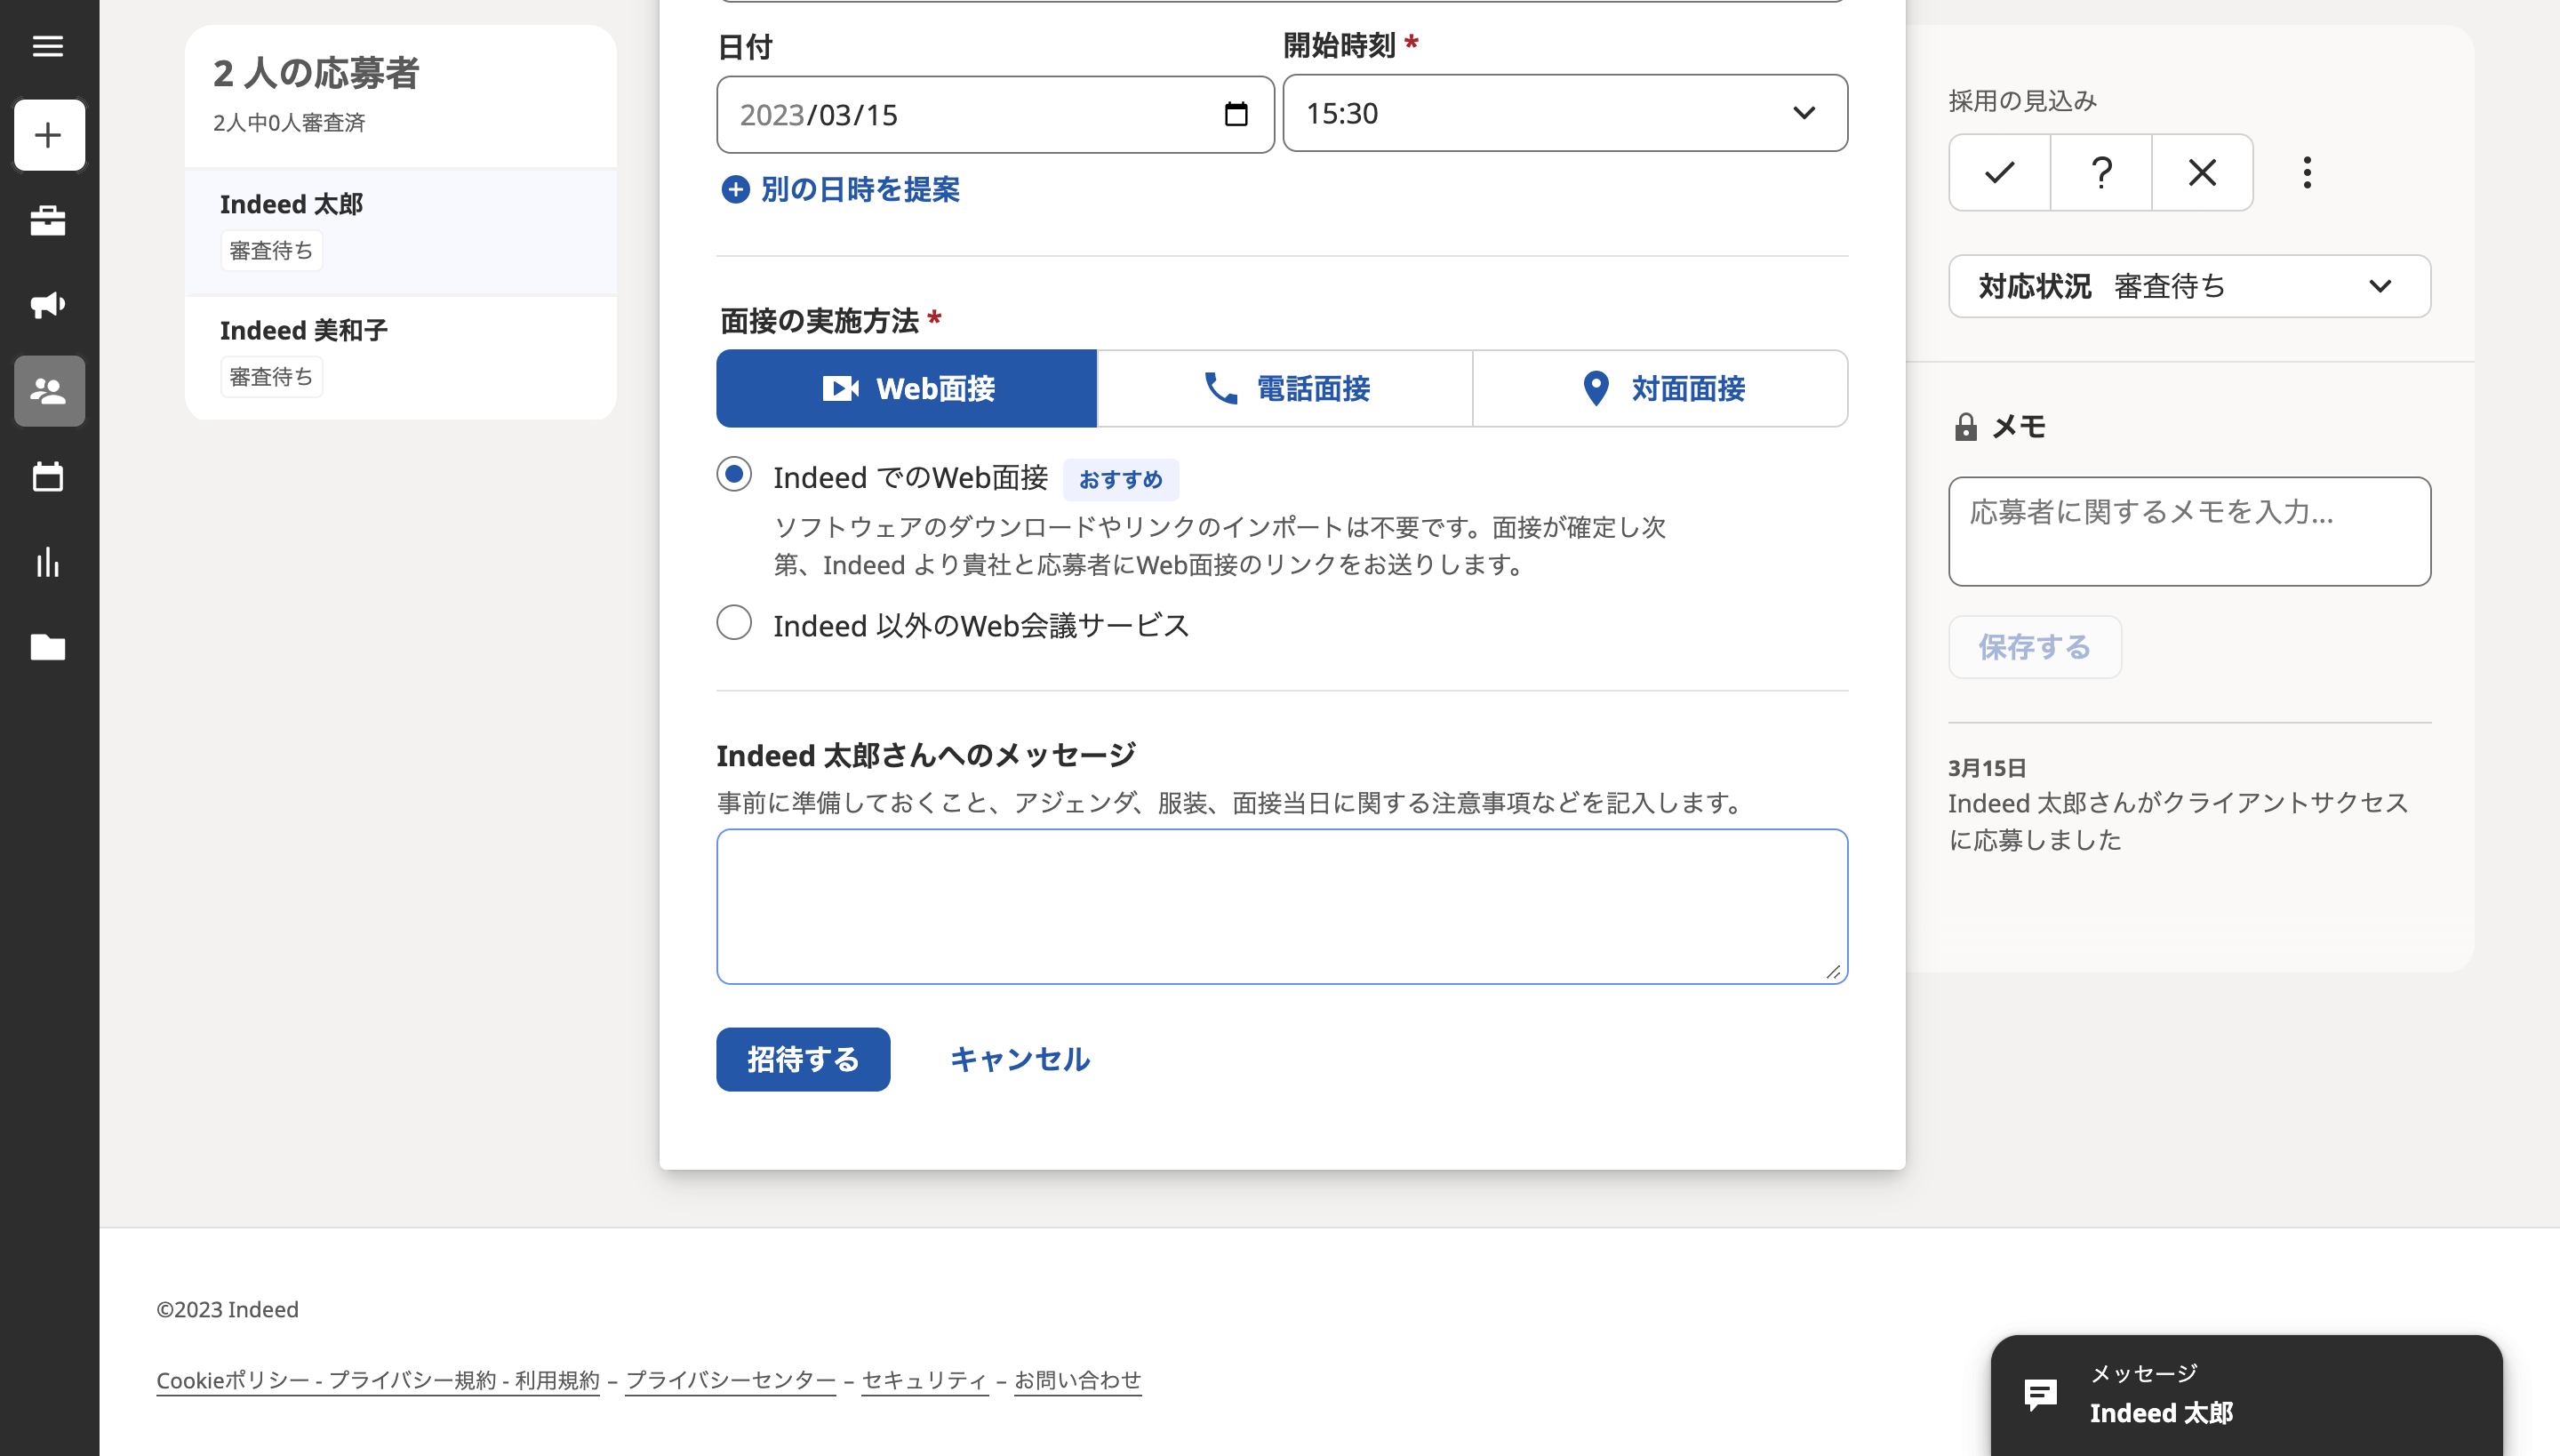Reject applicant with the X button
This screenshot has height=1456, width=2560.
2202,173
